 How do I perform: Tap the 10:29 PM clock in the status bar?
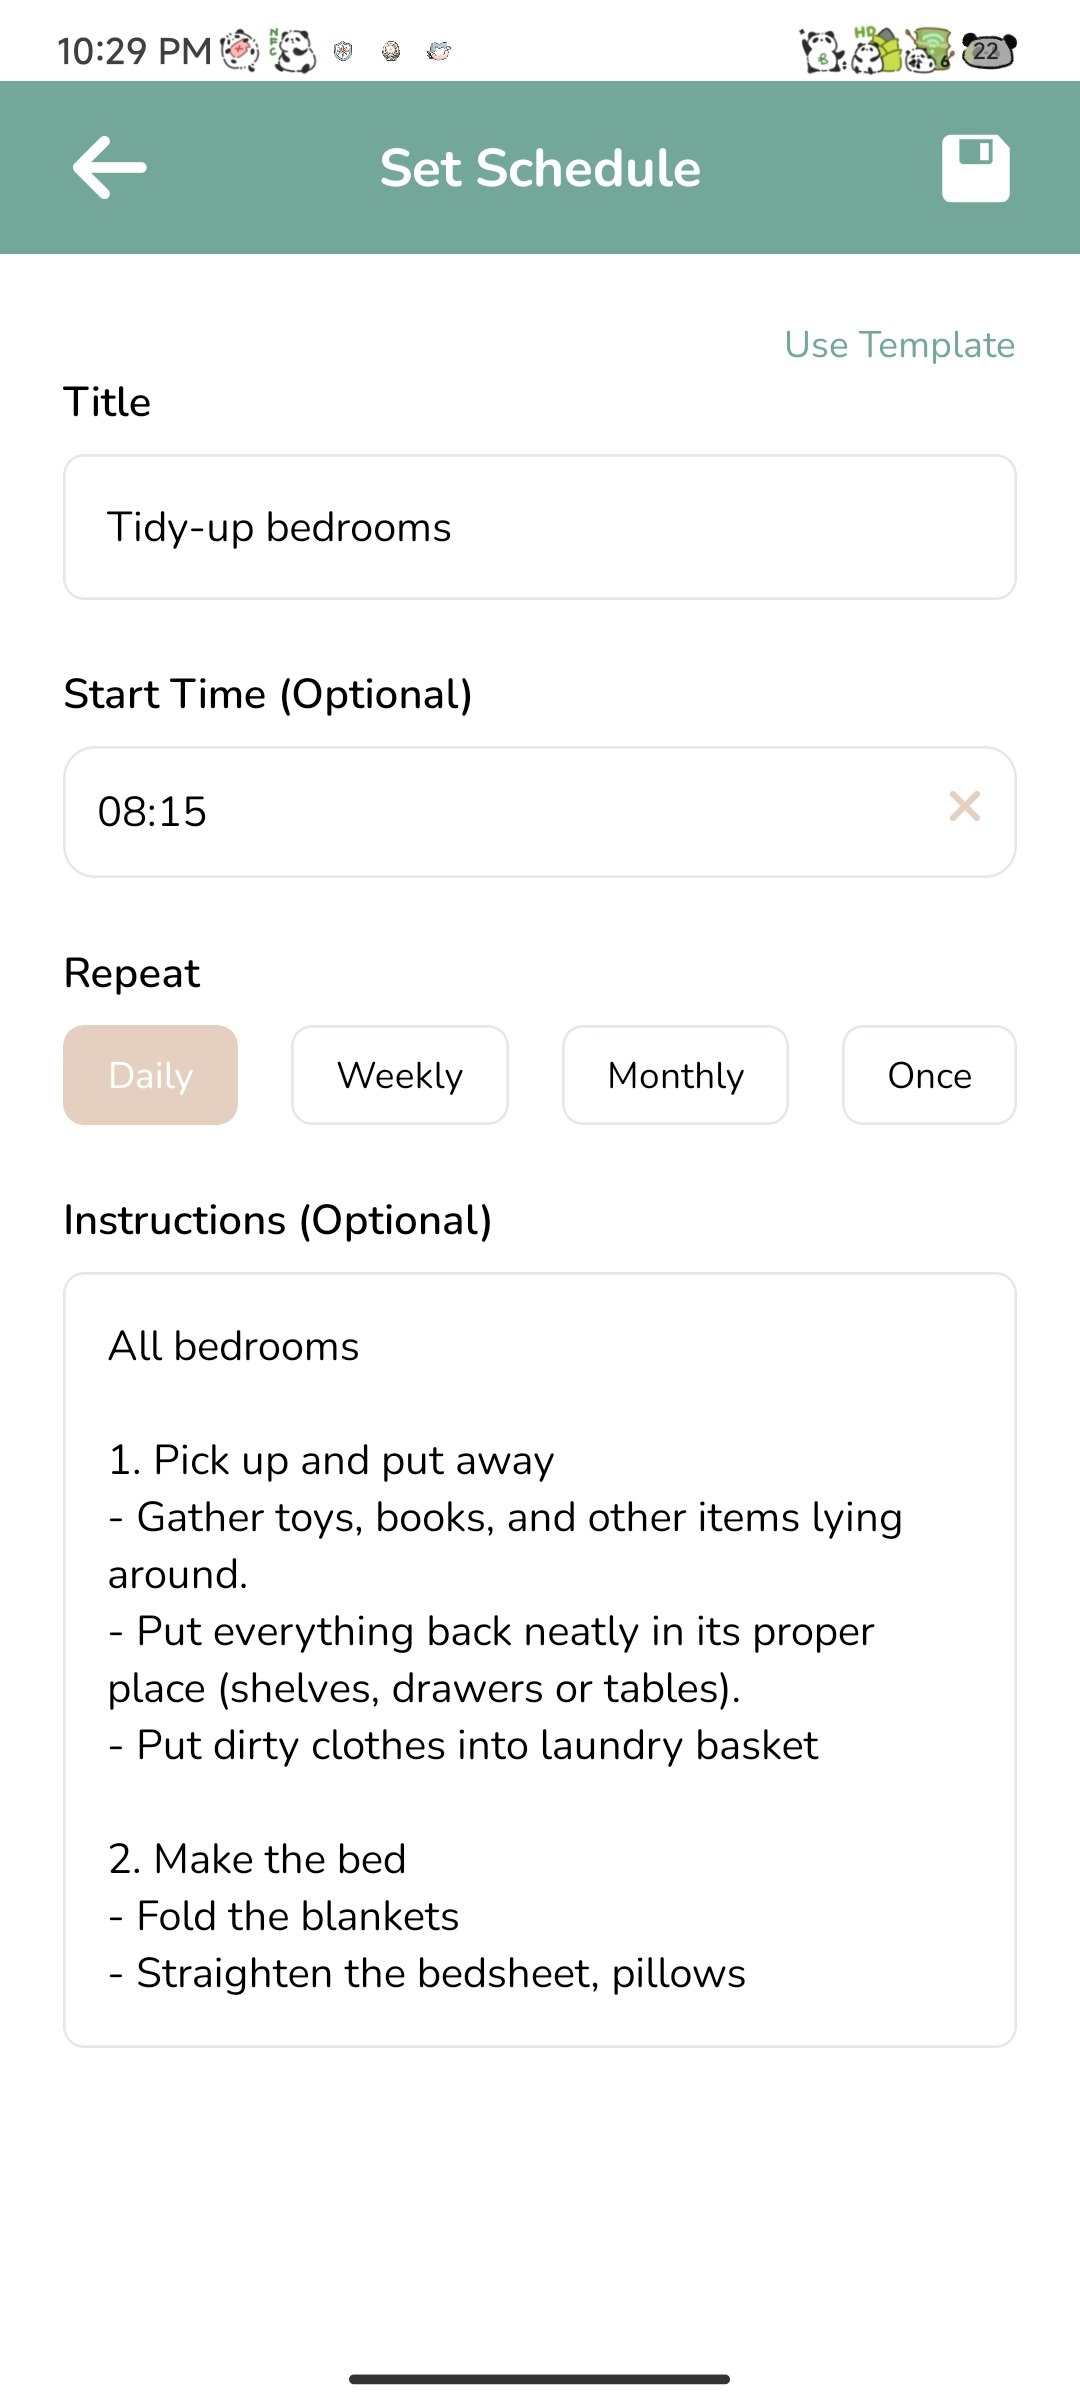(x=134, y=51)
